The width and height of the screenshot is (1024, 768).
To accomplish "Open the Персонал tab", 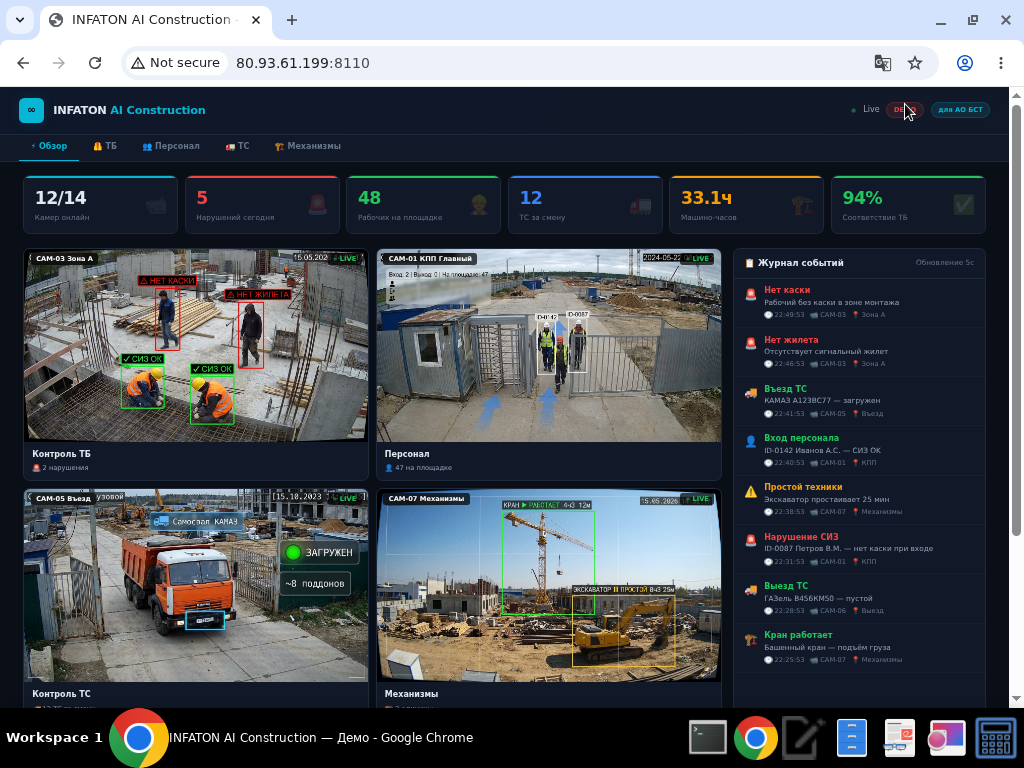I will pyautogui.click(x=171, y=146).
